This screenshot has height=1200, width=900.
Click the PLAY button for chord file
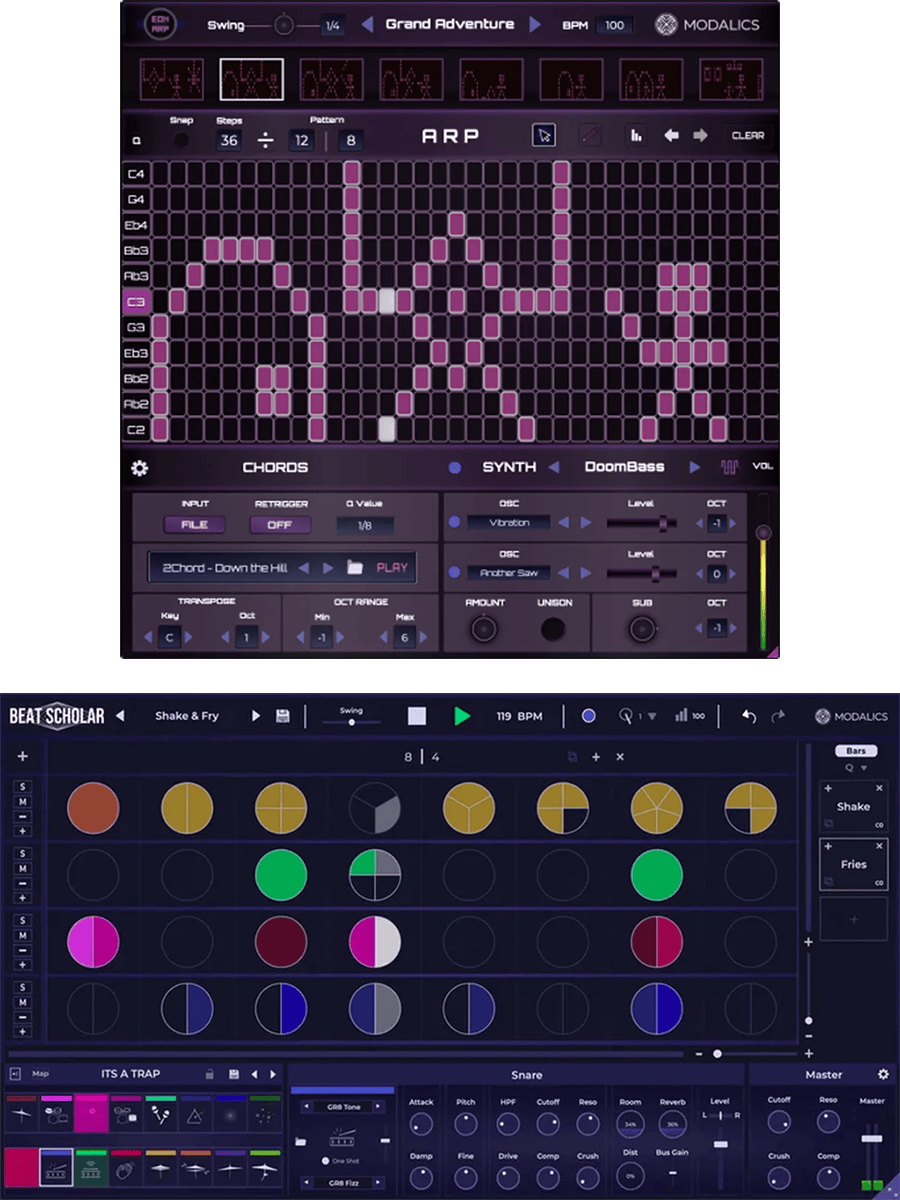tap(392, 568)
